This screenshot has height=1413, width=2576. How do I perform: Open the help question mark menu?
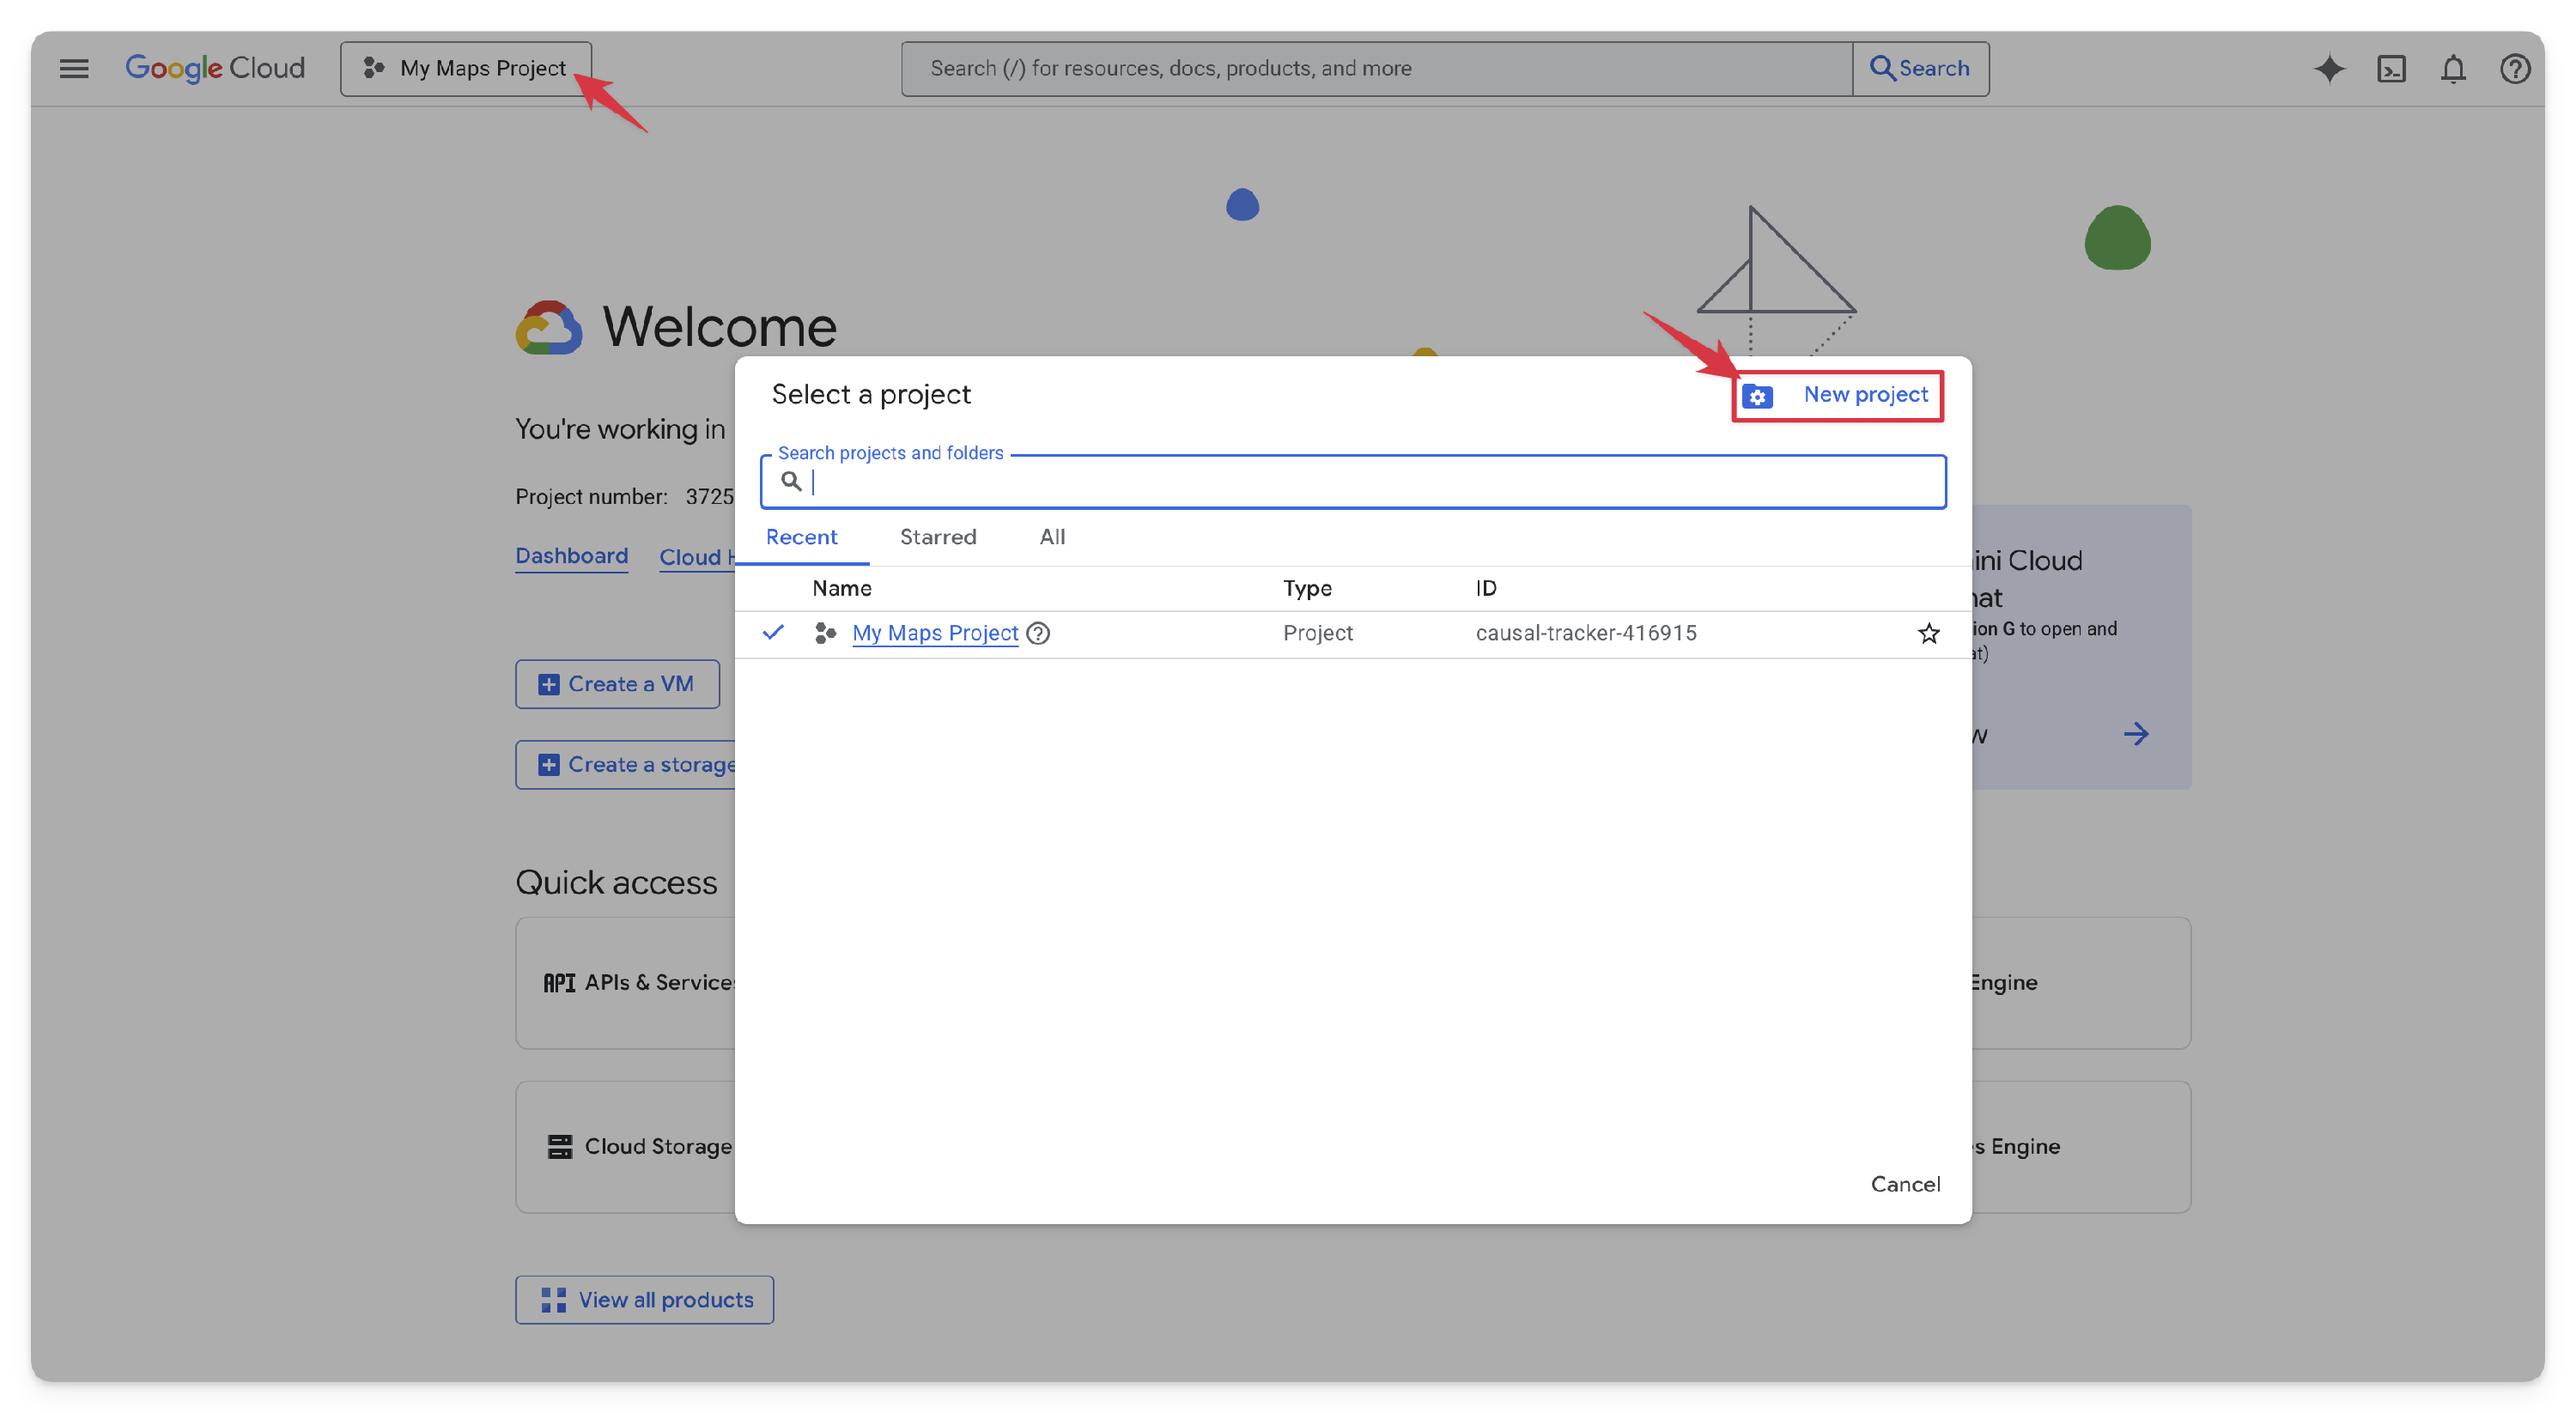click(x=2515, y=68)
